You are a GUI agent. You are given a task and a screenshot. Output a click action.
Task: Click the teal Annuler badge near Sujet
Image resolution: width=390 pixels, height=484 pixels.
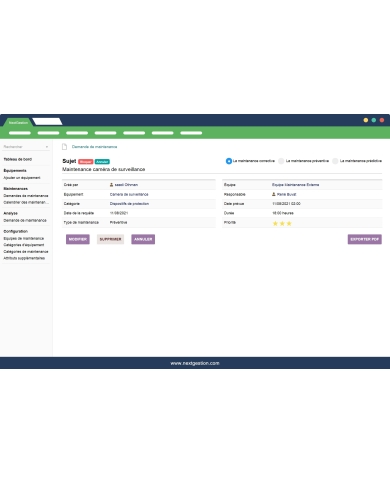(102, 162)
